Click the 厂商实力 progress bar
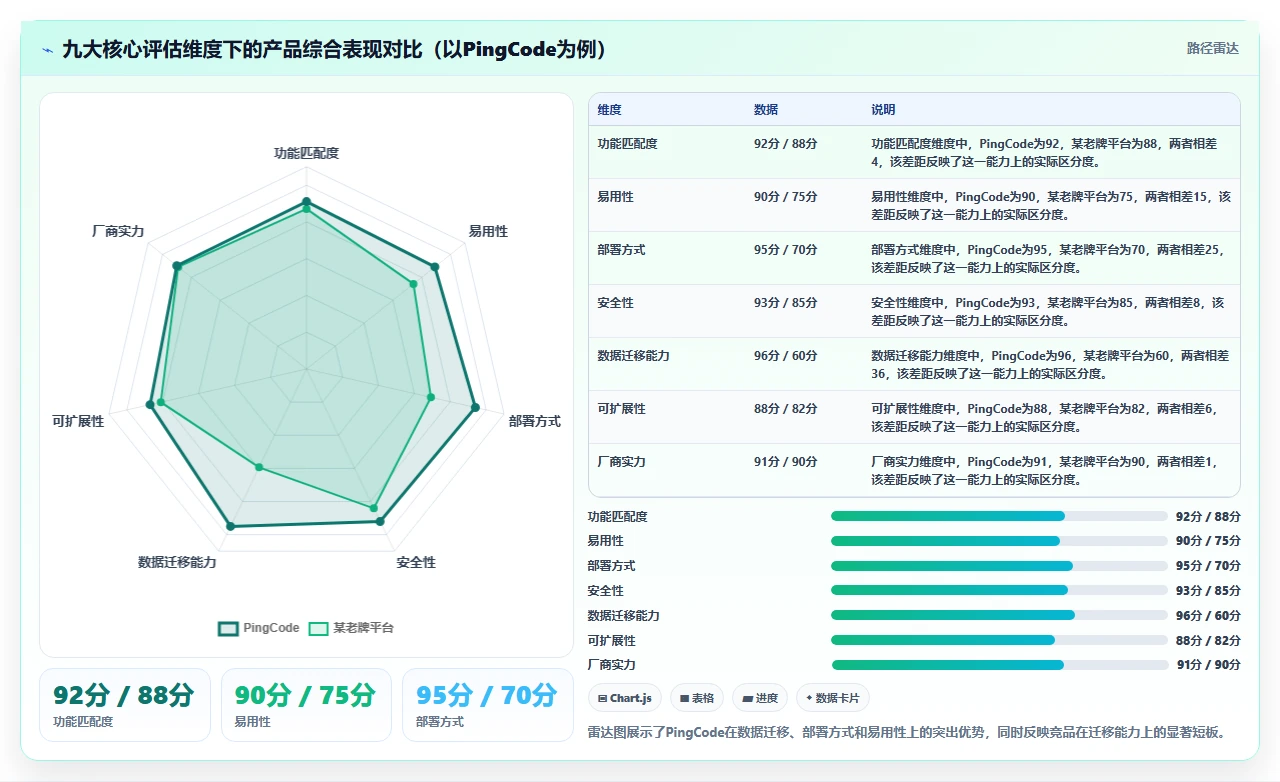Screen dimensions: 1280x782 (999, 664)
